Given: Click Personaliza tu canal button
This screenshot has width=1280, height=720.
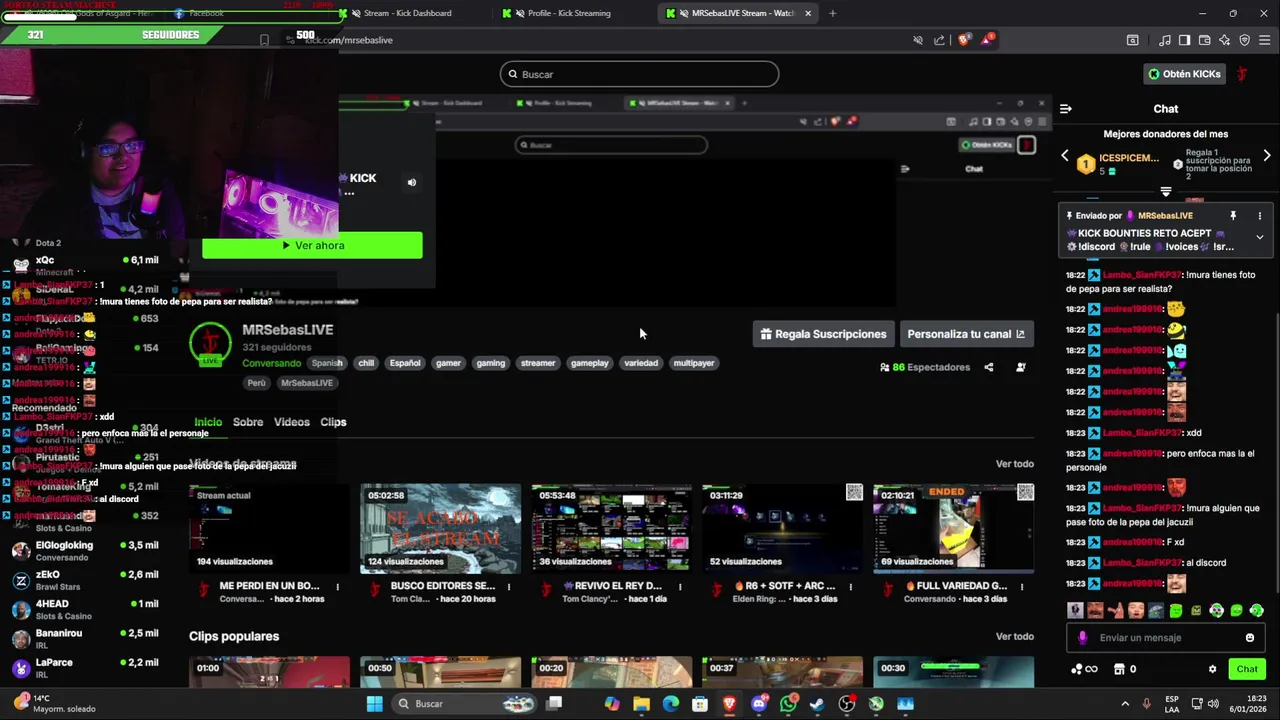Looking at the screenshot, I should coord(966,334).
